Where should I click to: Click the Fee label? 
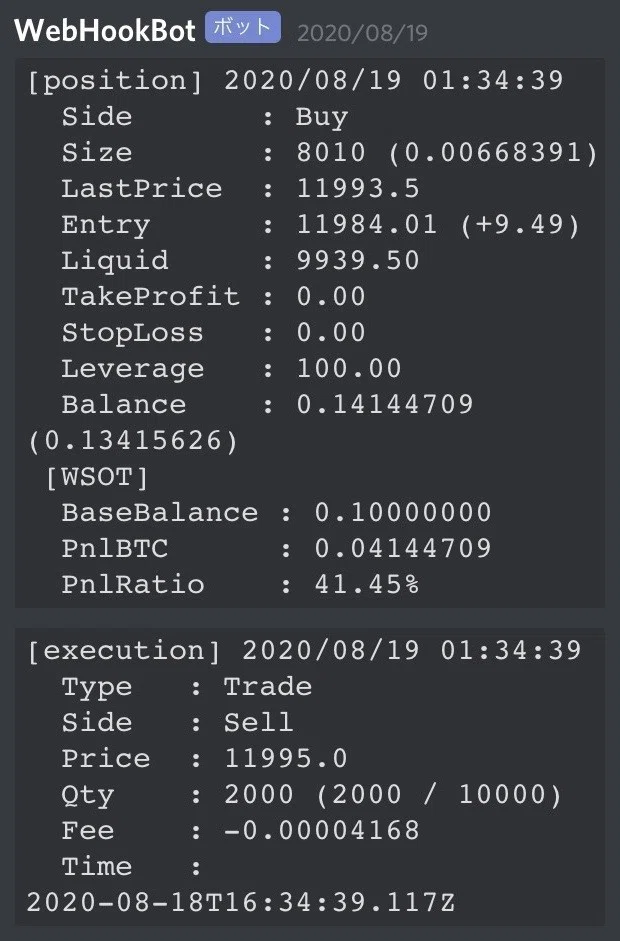tap(88, 831)
